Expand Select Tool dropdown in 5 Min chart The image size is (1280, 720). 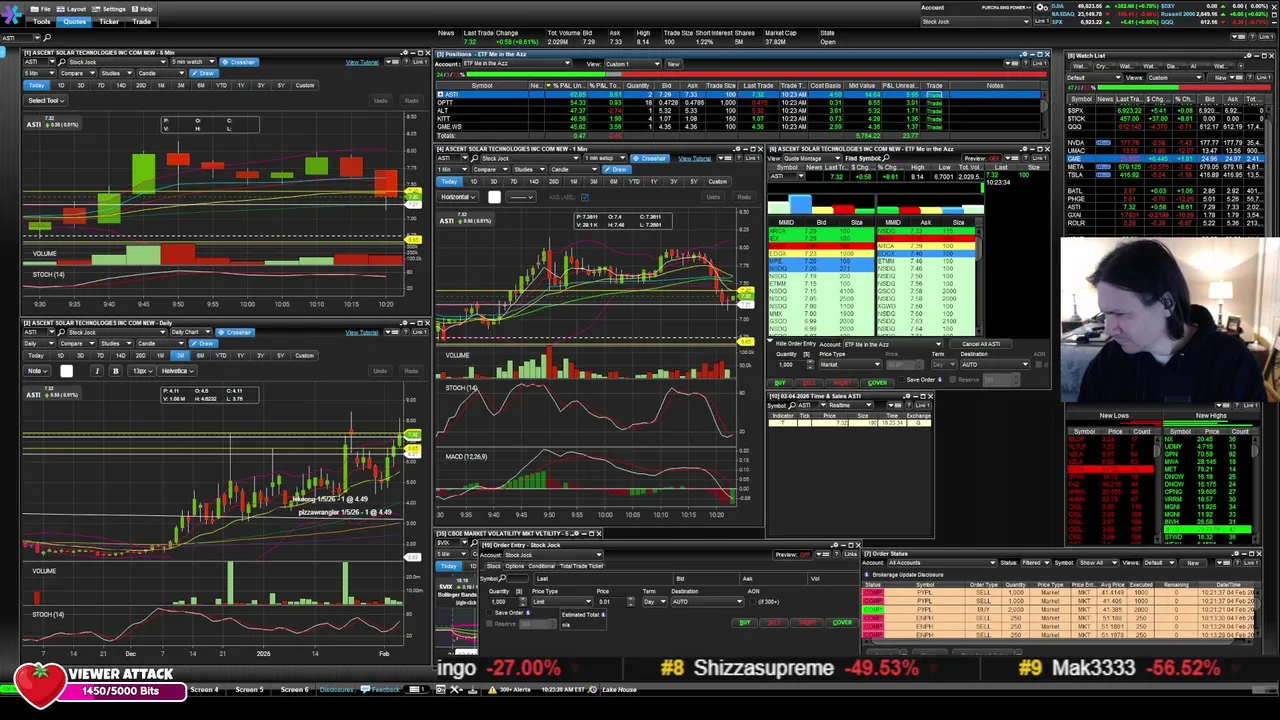pyautogui.click(x=46, y=100)
